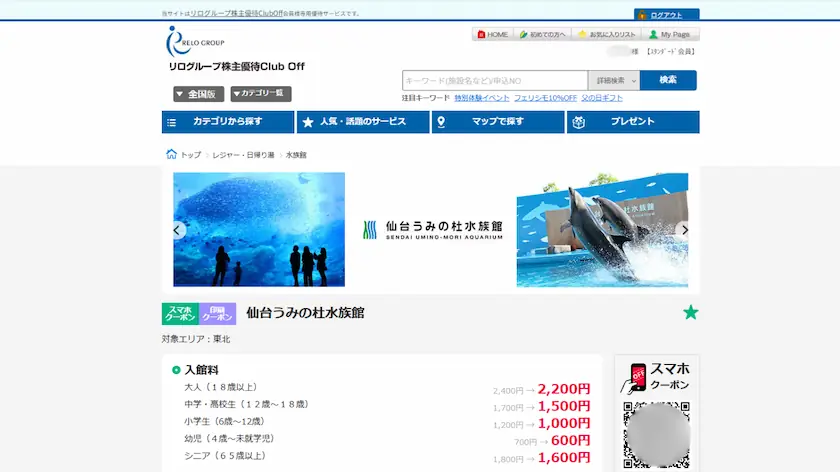This screenshot has height=472, width=840.
Task: Open the 詳細検索 dropdown
Action: (x=614, y=80)
